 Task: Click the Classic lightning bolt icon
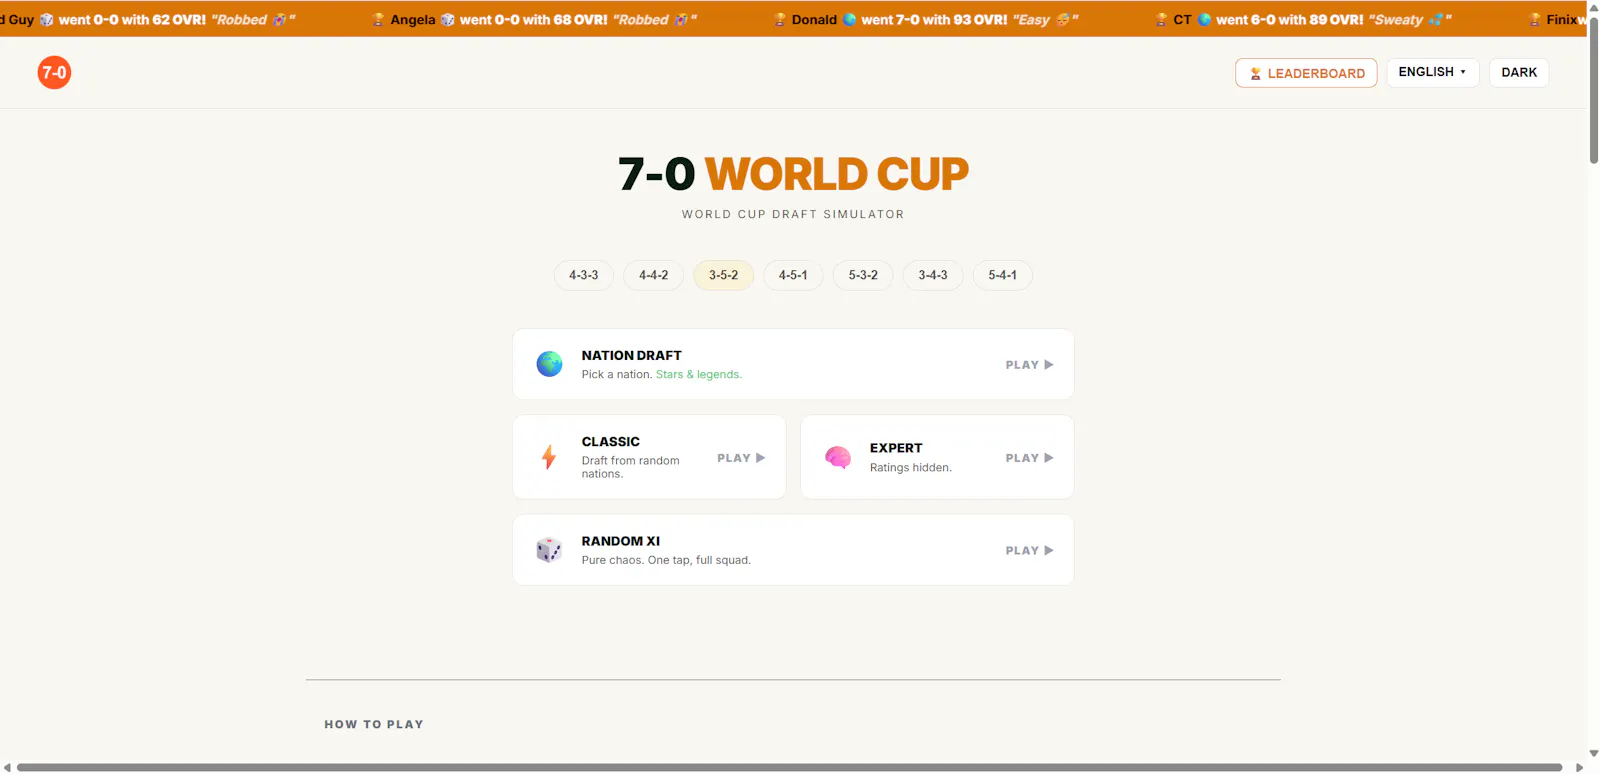548,457
